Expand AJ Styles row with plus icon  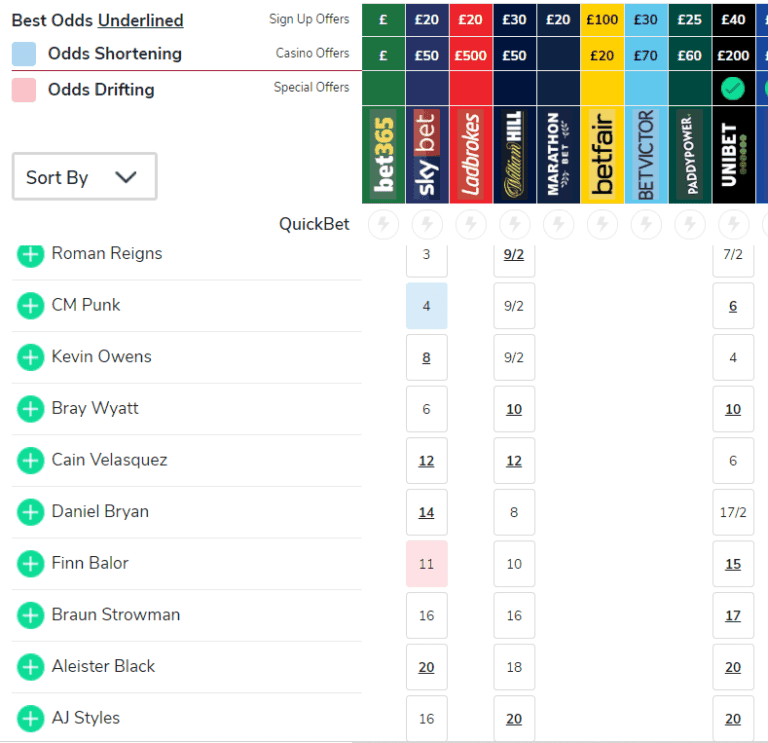tap(31, 718)
